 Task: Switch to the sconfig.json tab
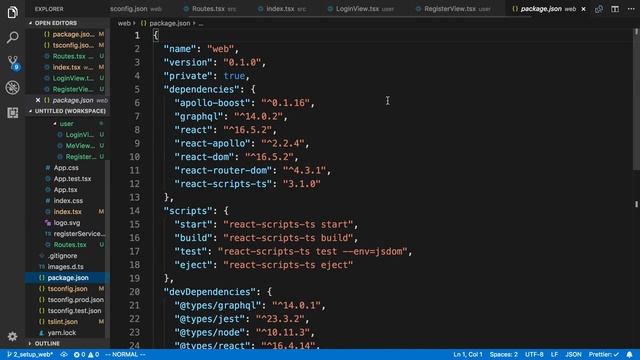136,9
